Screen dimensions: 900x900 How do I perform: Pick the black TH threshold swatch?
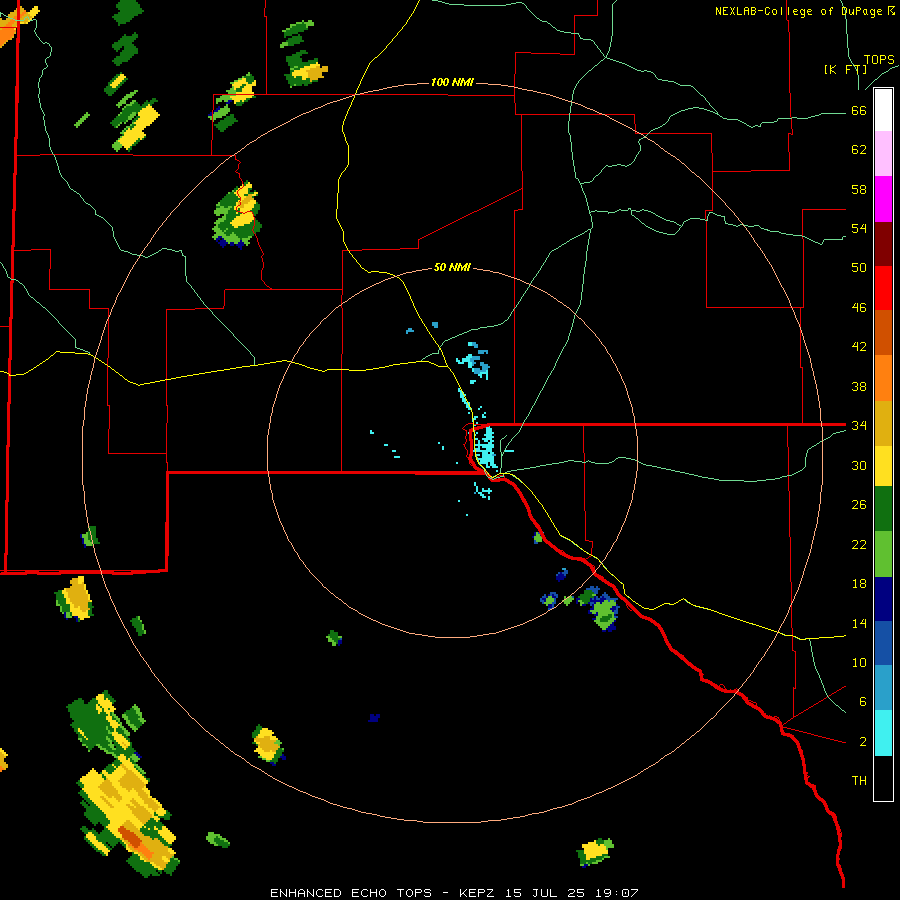(x=883, y=778)
